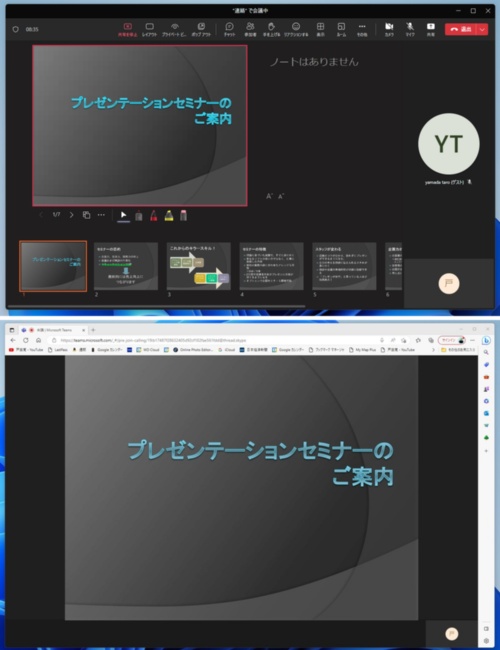This screenshot has width=500, height=650.
Task: Open the Online Photo Editor bookmark
Action: [x=193, y=350]
